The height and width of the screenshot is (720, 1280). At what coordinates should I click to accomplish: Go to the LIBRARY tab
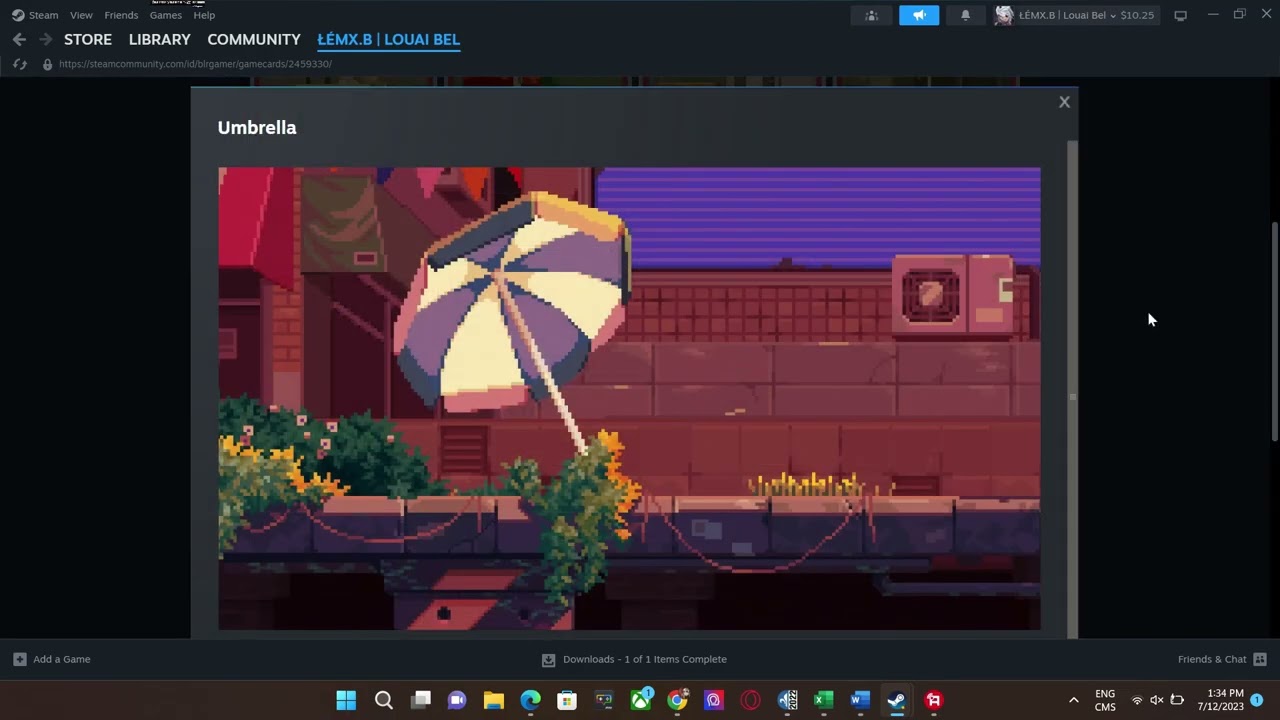160,39
